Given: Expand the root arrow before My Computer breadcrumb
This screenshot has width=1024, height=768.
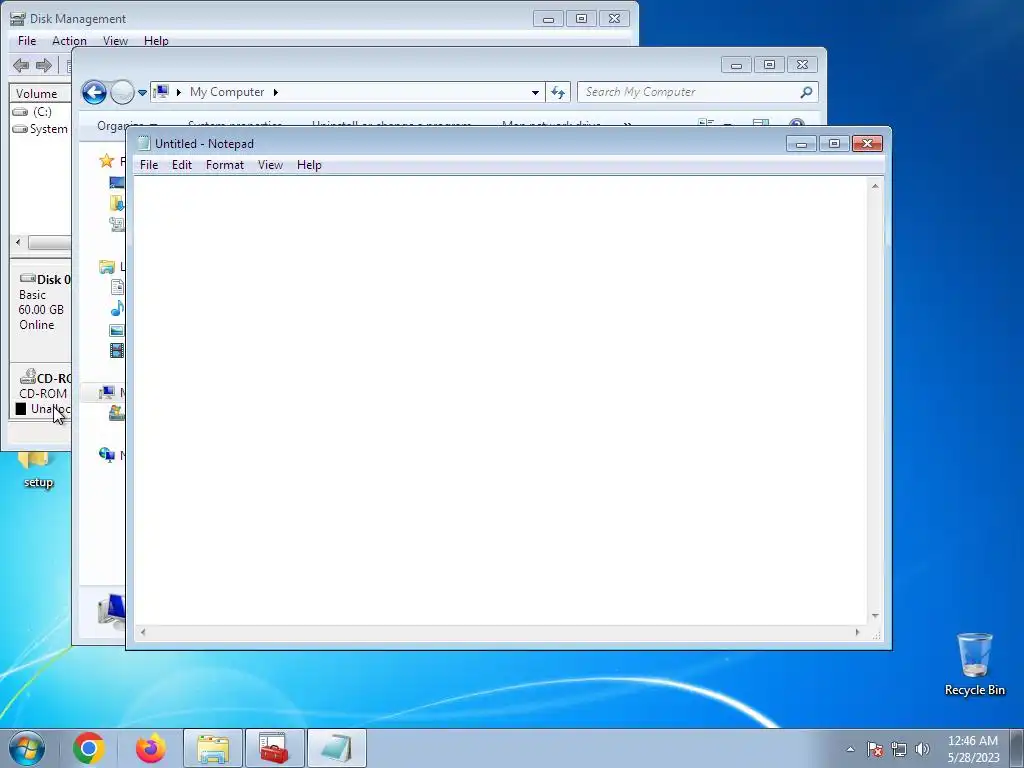Looking at the screenshot, I should click(178, 92).
